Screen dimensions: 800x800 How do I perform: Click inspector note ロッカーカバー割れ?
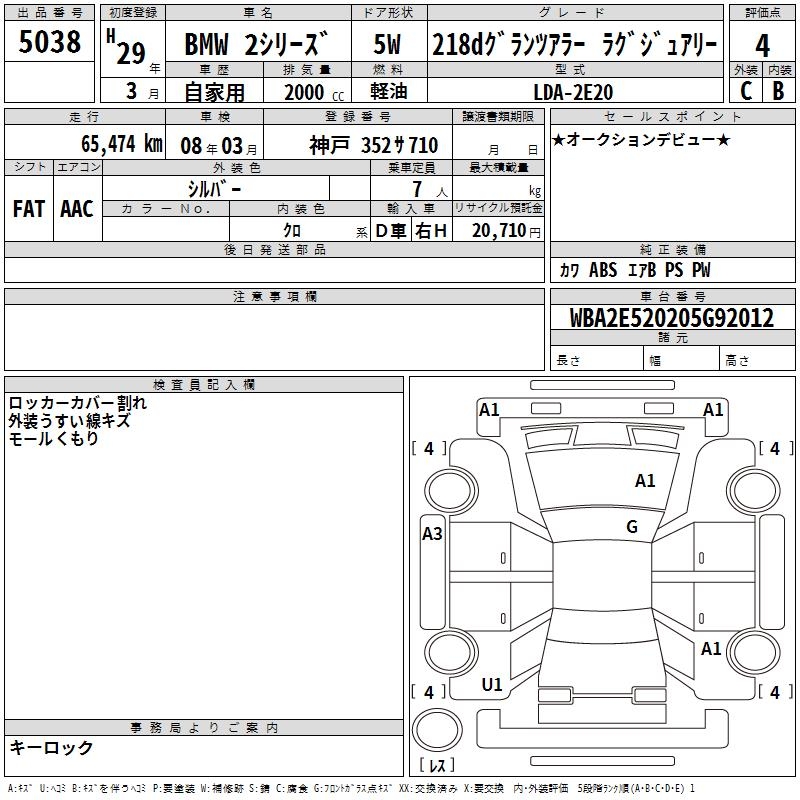click(78, 403)
